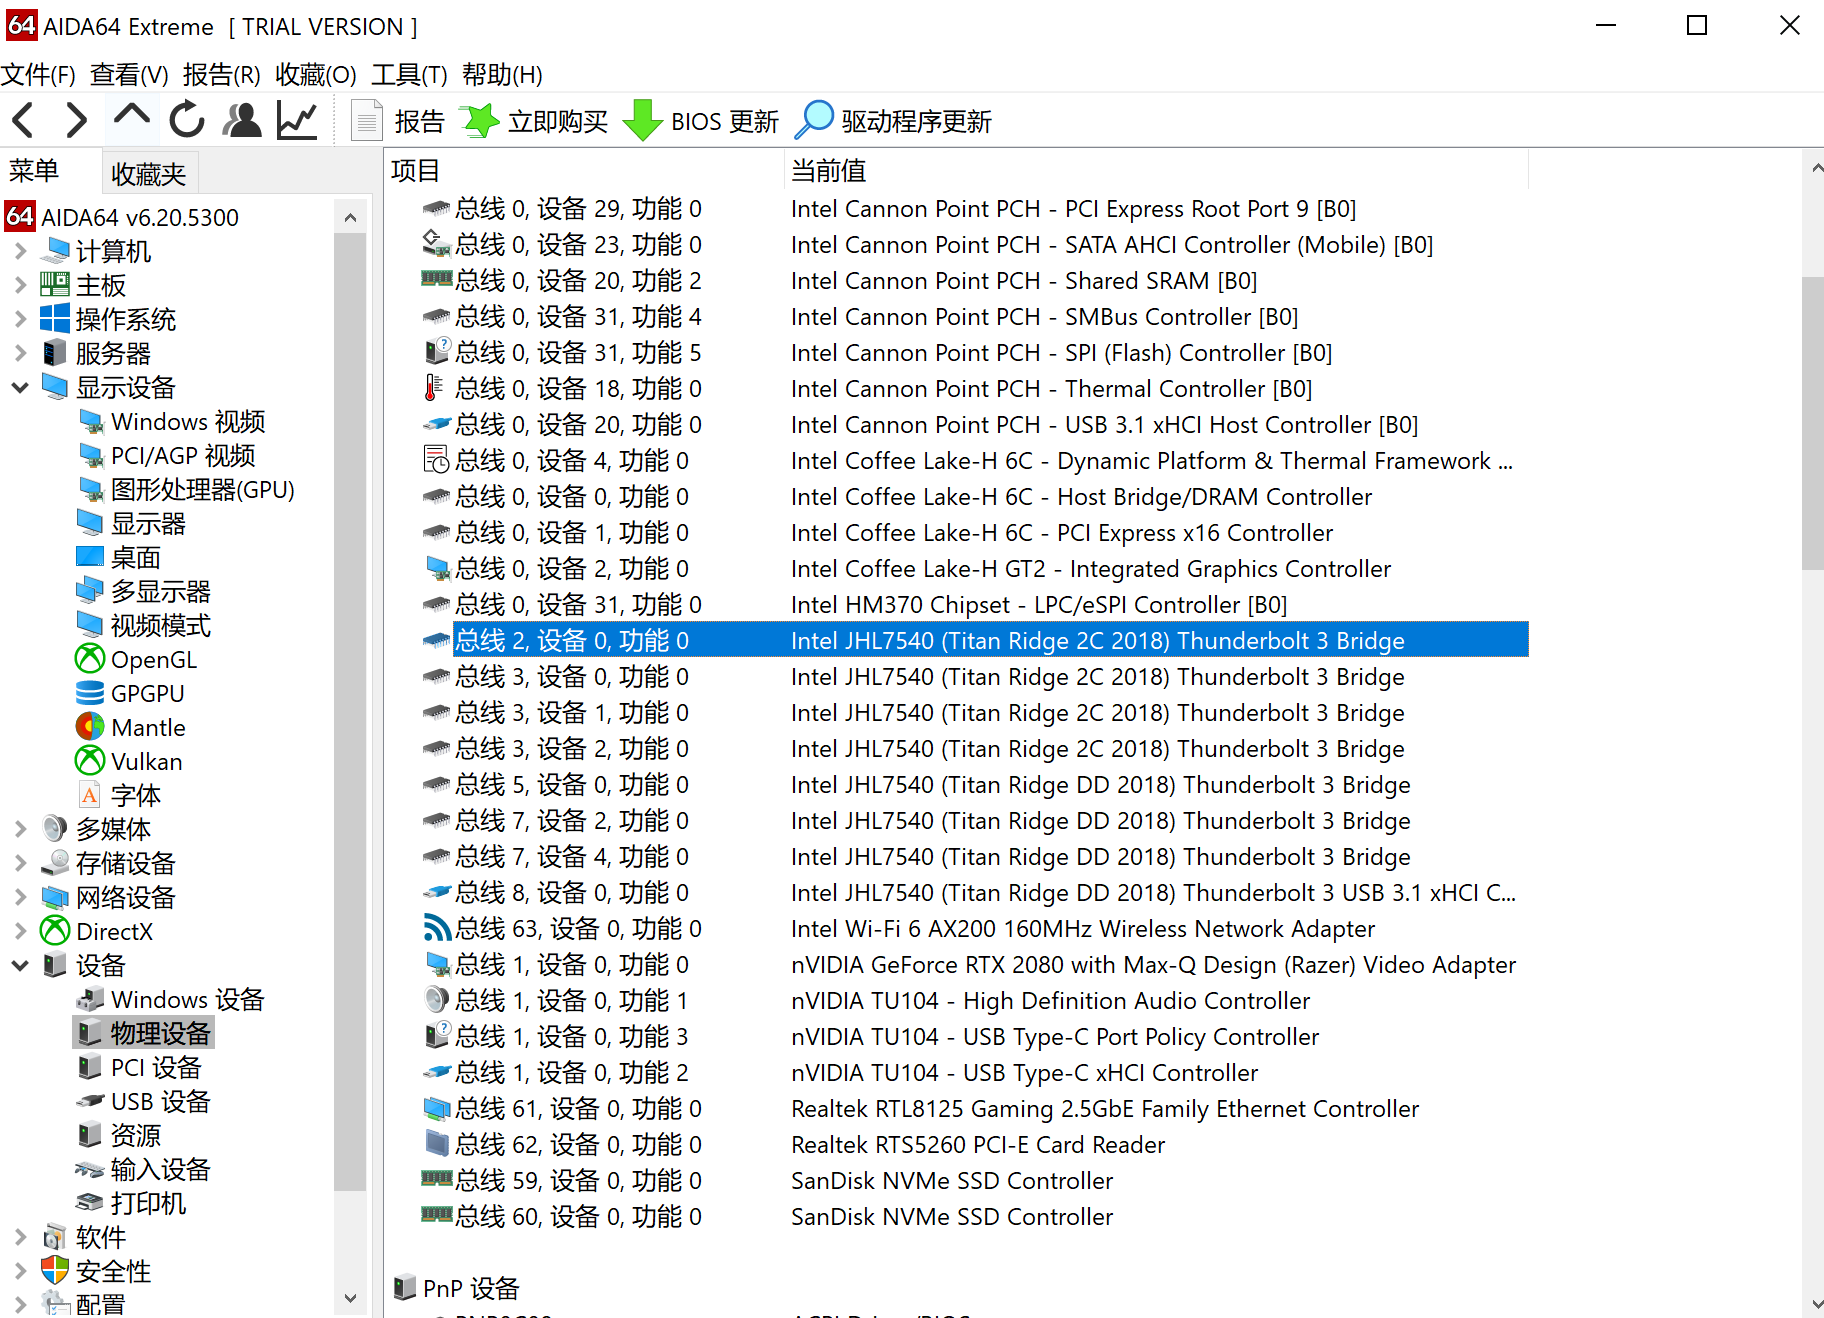Click the 安全性 shield icon in tree
Viewport: 1824px width, 1318px height.
click(55, 1271)
